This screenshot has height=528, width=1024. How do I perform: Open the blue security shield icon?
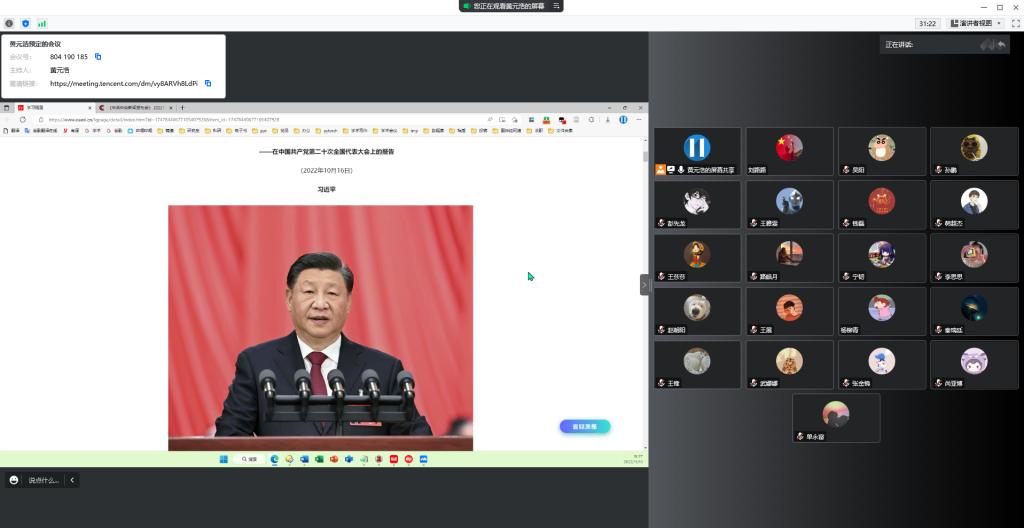[25, 23]
